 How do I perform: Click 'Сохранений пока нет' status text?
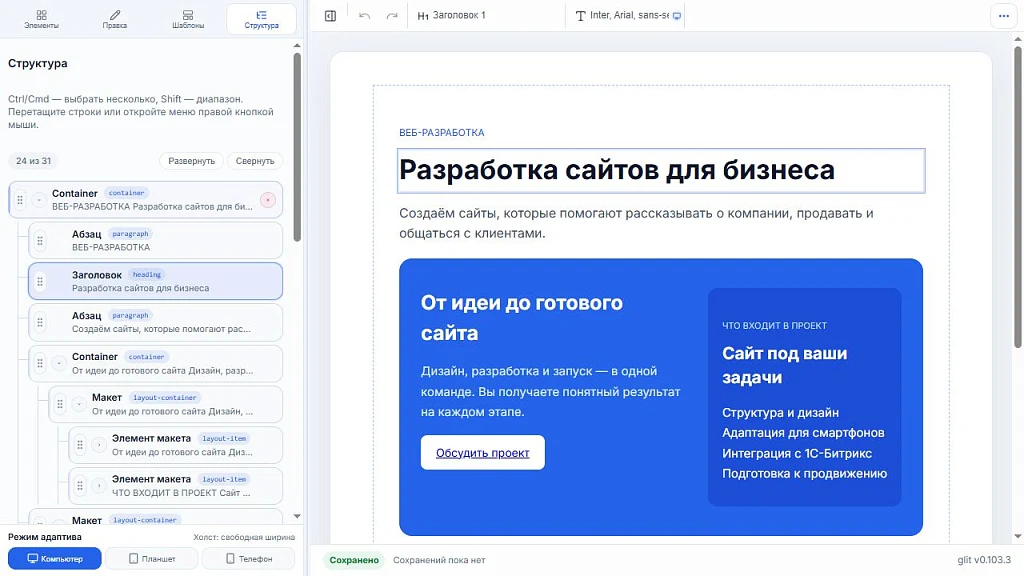point(439,560)
